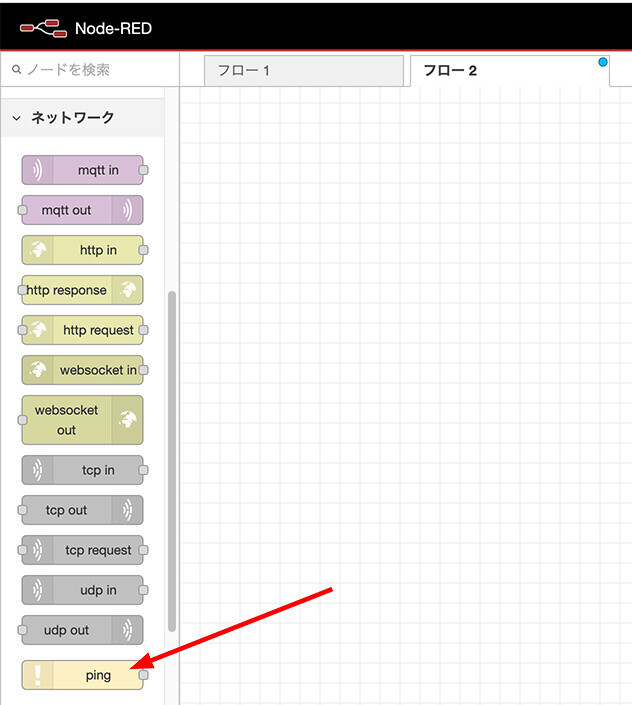Click the output port of http request node
Screen dimensions: 632x705
coord(143,330)
